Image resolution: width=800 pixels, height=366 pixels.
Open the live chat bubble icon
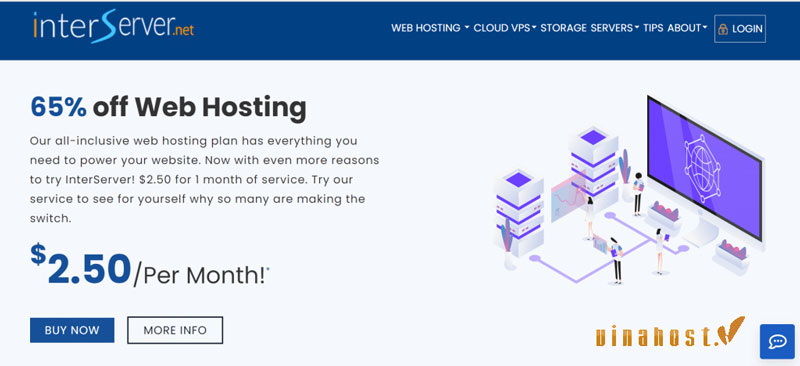[x=777, y=341]
